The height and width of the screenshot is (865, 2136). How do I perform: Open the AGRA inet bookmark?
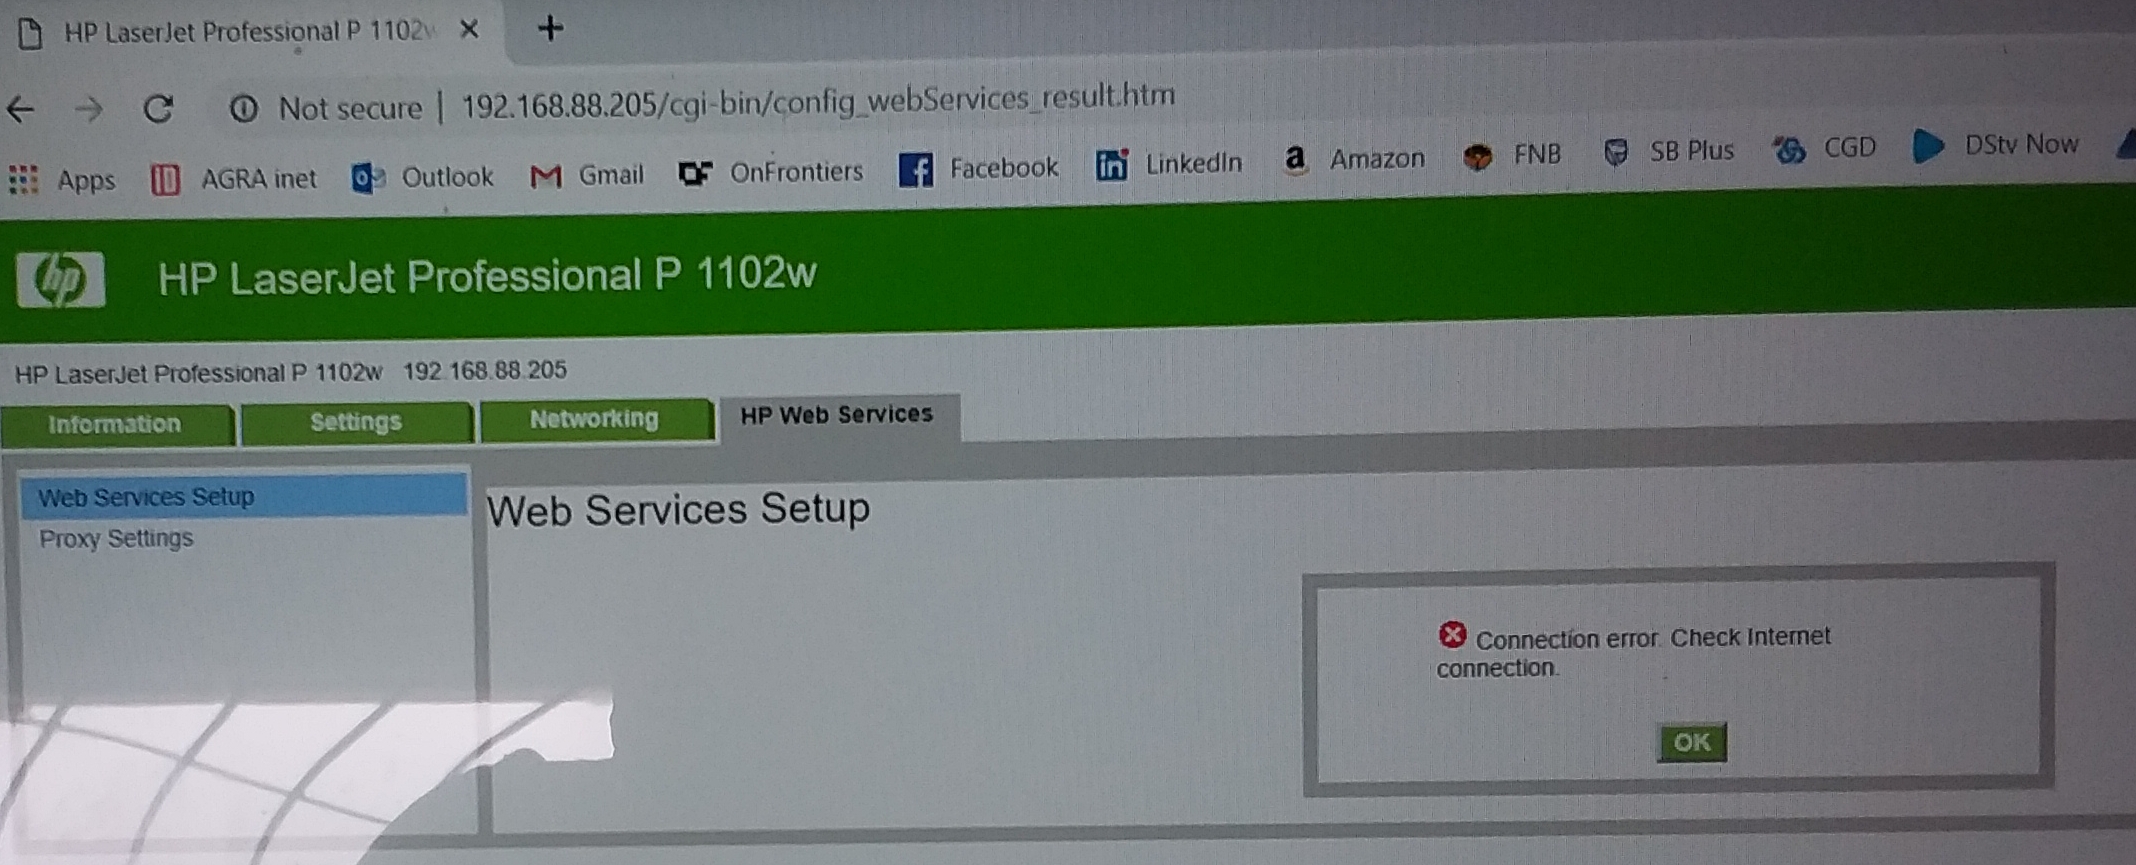[233, 179]
